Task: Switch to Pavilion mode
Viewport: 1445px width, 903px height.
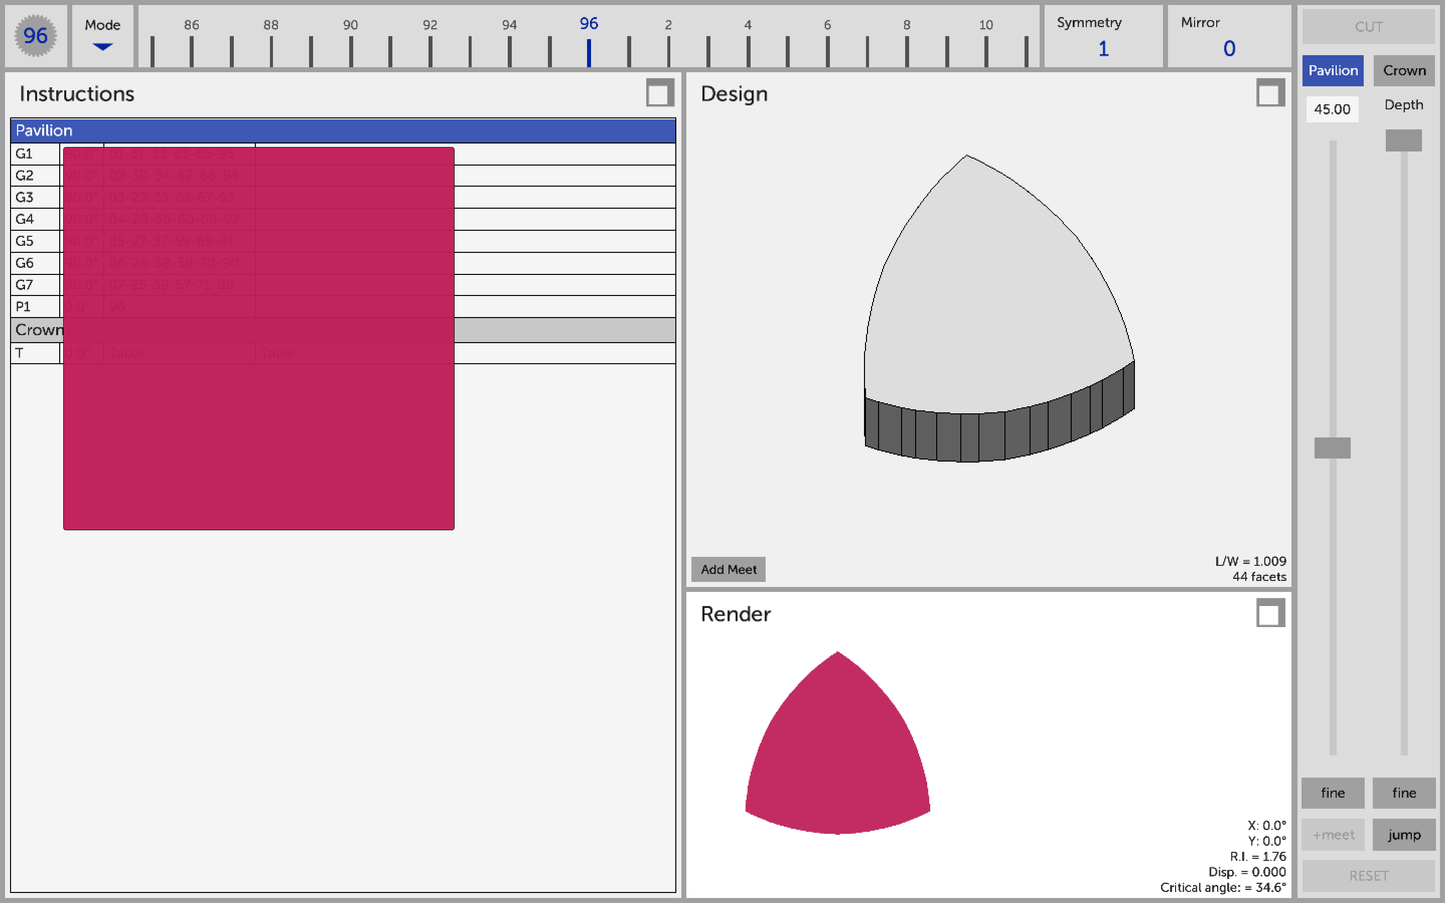Action: pyautogui.click(x=1333, y=70)
